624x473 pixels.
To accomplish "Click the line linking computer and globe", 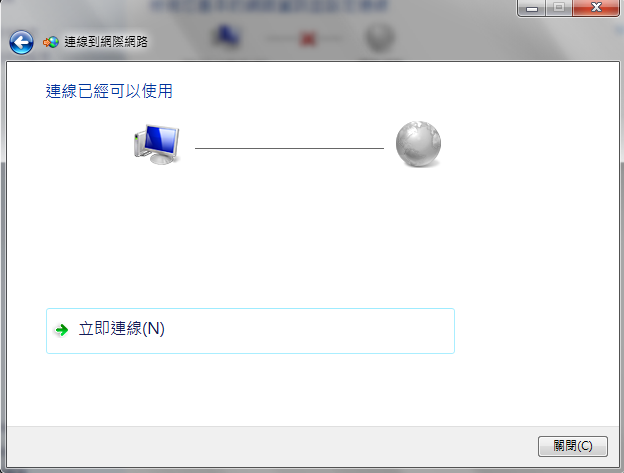I will click(x=289, y=148).
